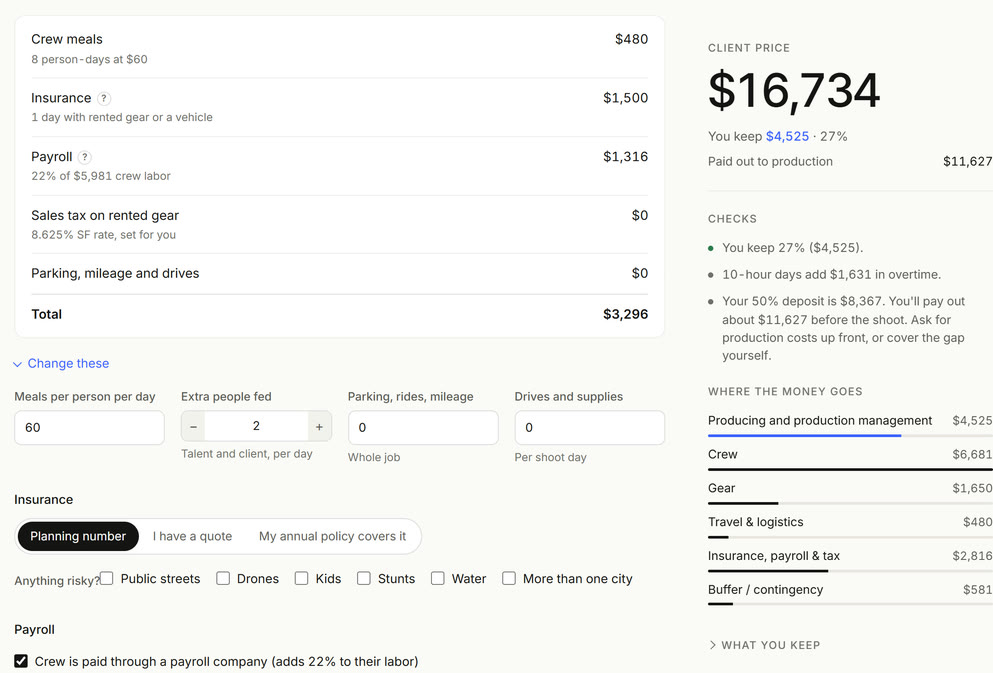Focus the Extra people fed value field

coord(256,426)
